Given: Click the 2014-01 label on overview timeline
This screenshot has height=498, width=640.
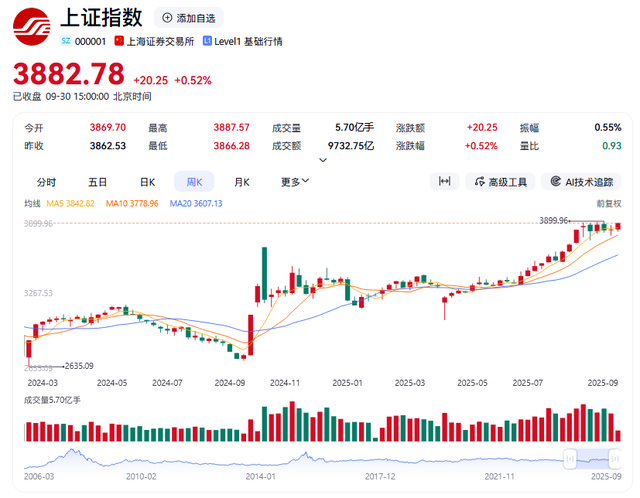Looking at the screenshot, I should click(x=260, y=476).
